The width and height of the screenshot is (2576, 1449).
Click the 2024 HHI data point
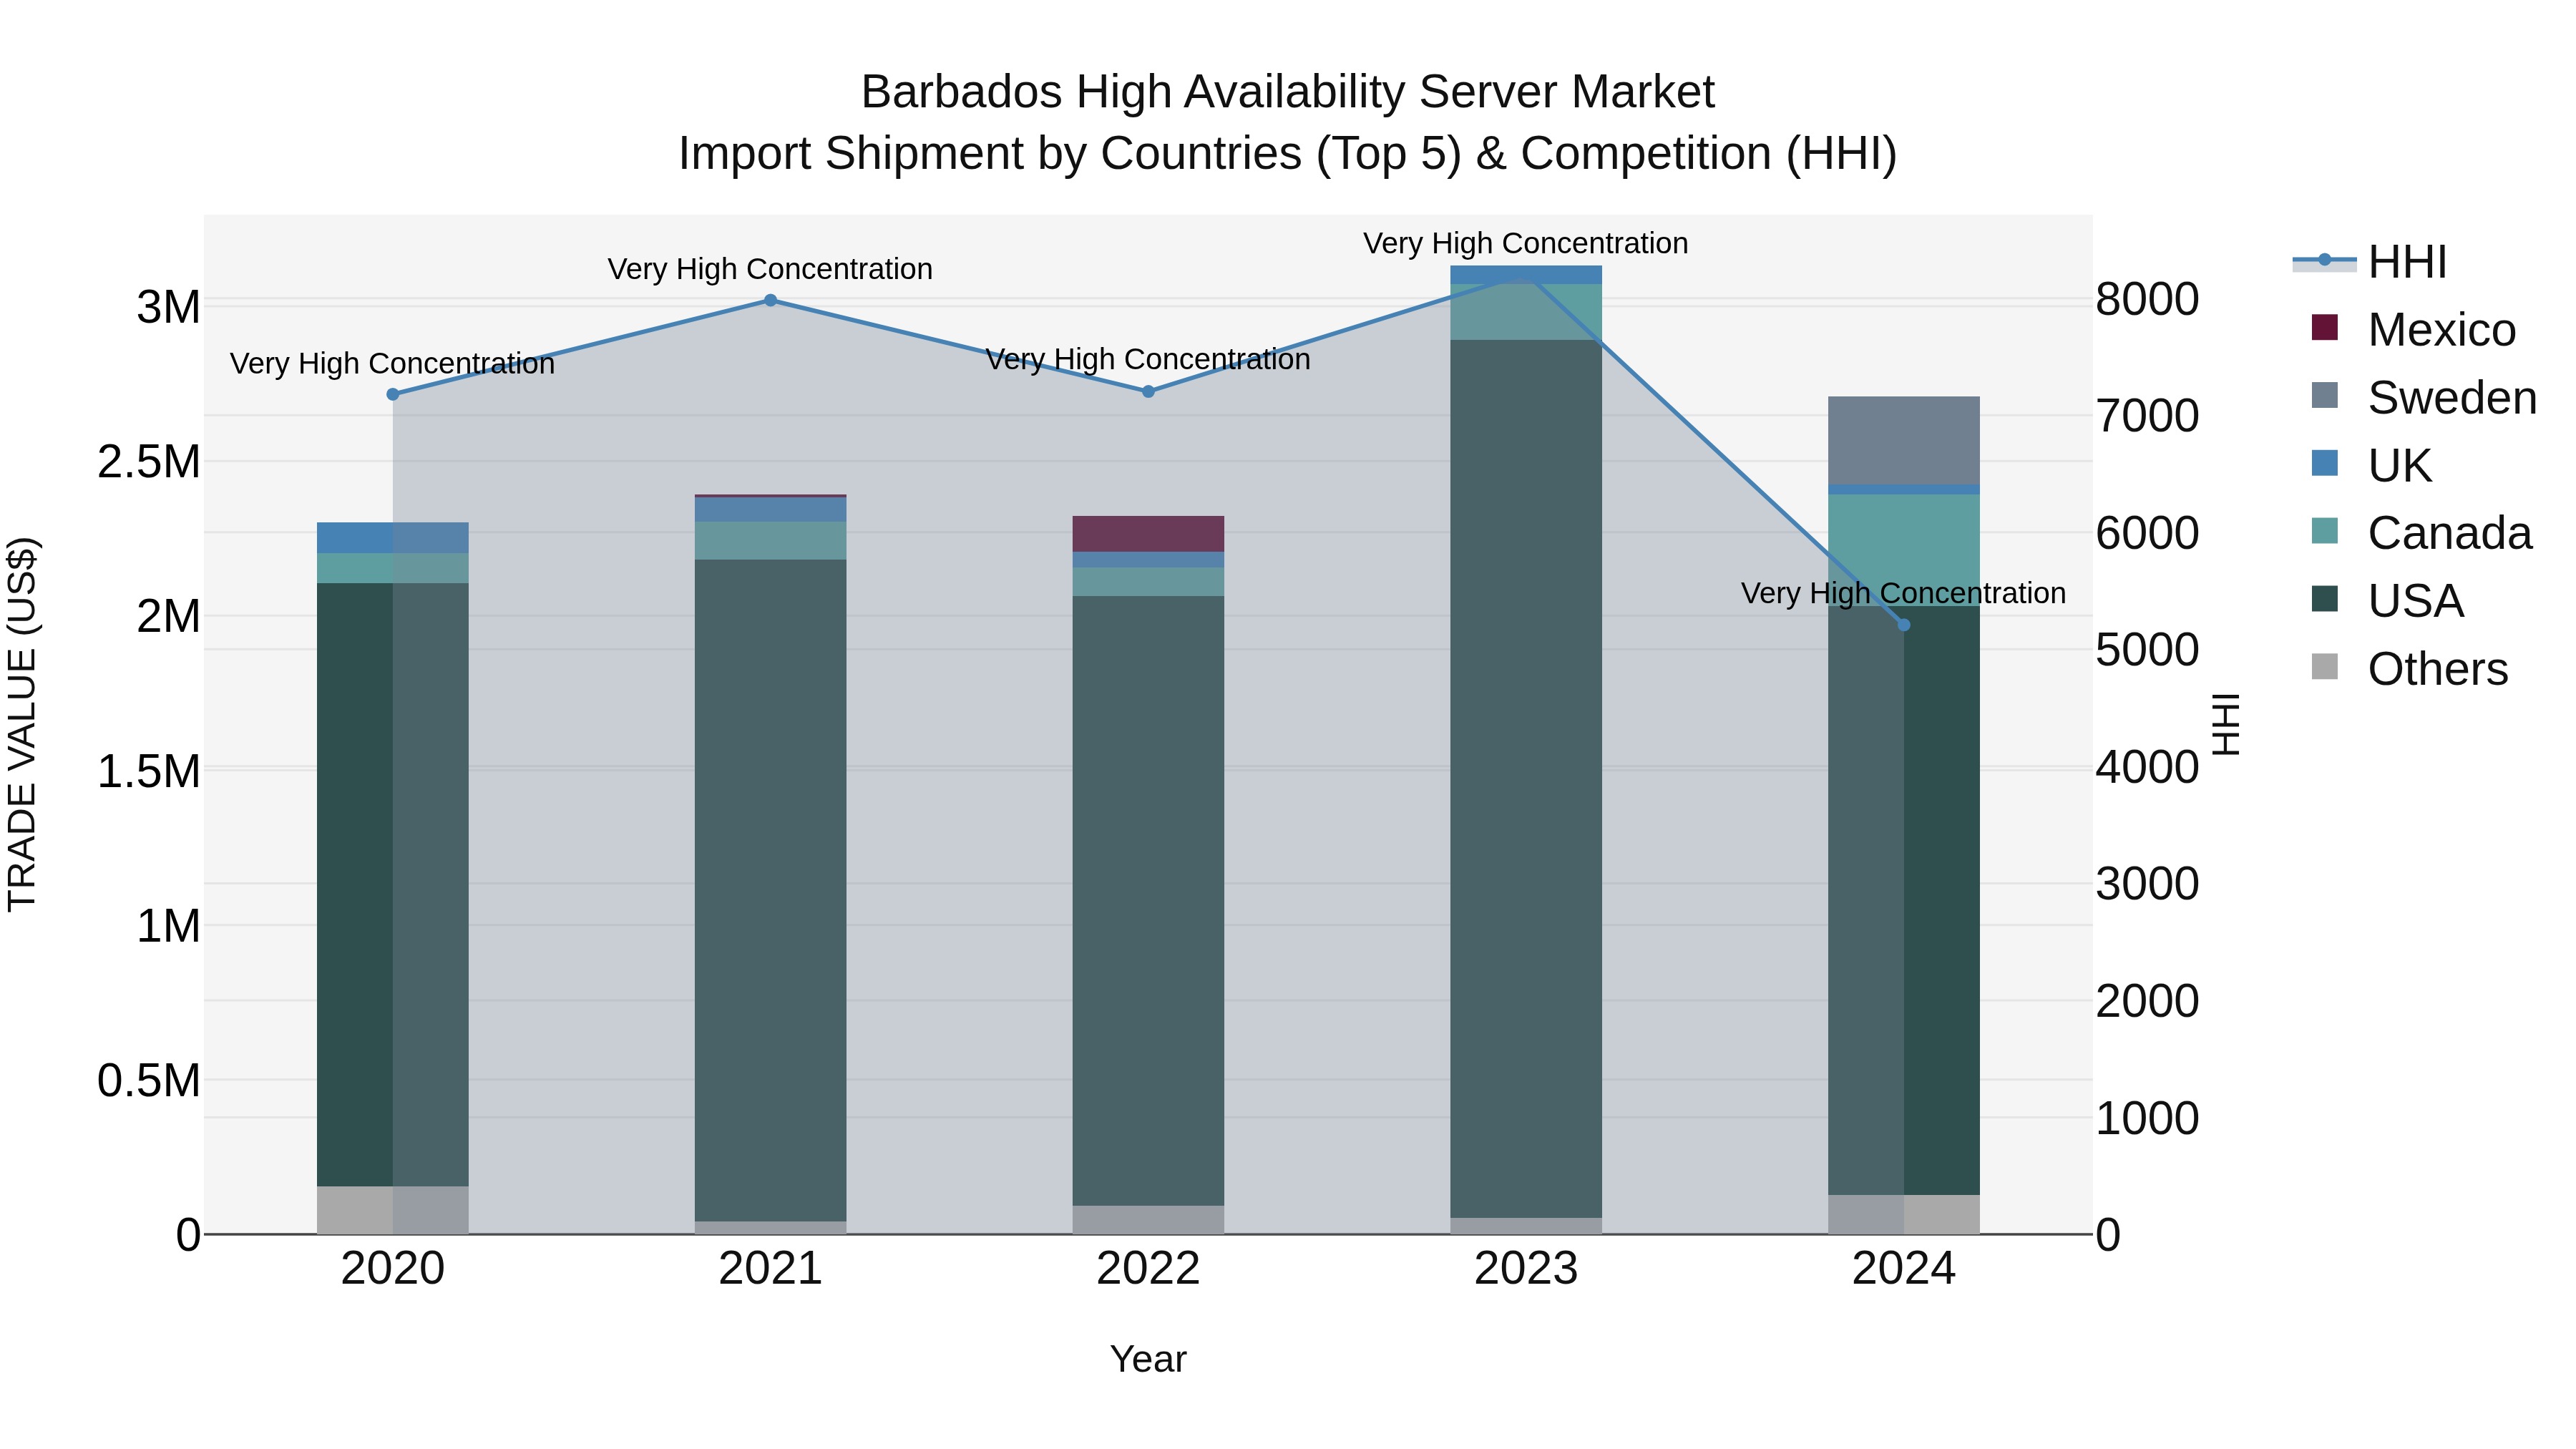pos(1904,625)
